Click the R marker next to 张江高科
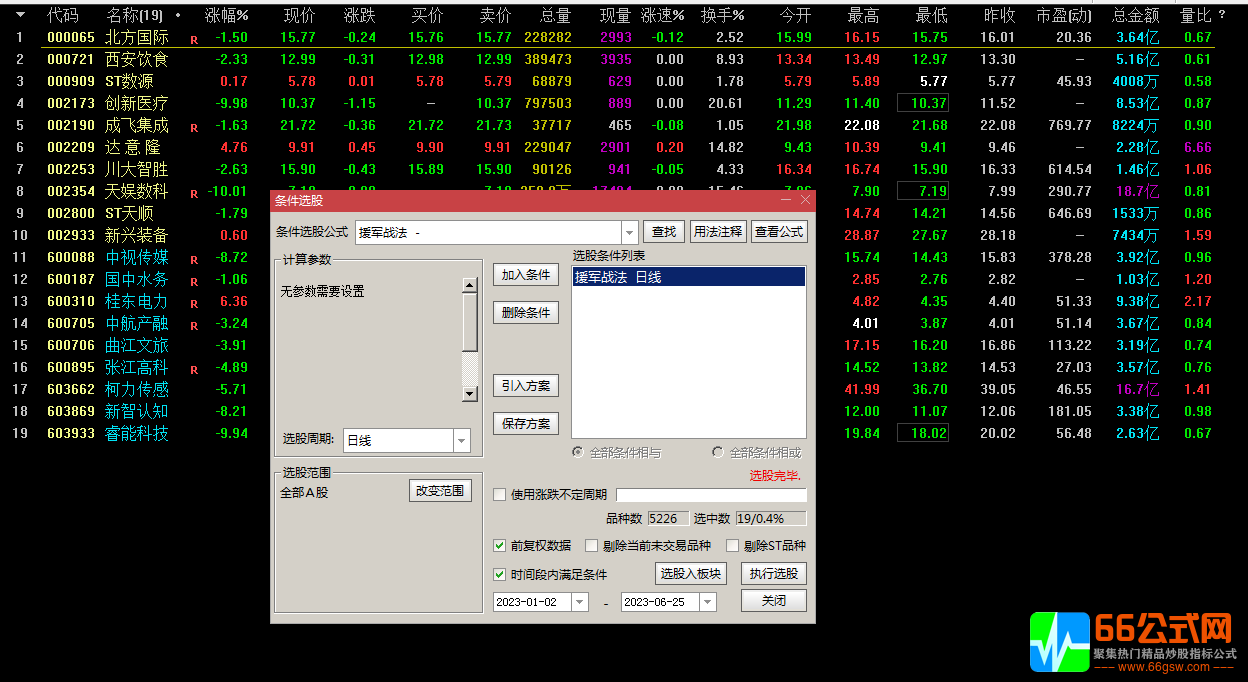The height and width of the screenshot is (682, 1248). tap(194, 370)
